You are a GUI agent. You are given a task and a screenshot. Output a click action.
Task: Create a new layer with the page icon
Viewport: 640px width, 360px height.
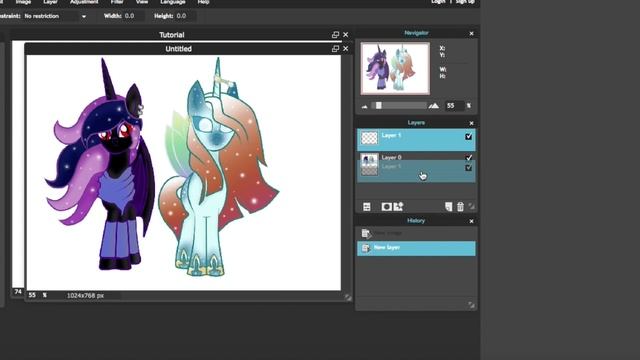pyautogui.click(x=449, y=207)
